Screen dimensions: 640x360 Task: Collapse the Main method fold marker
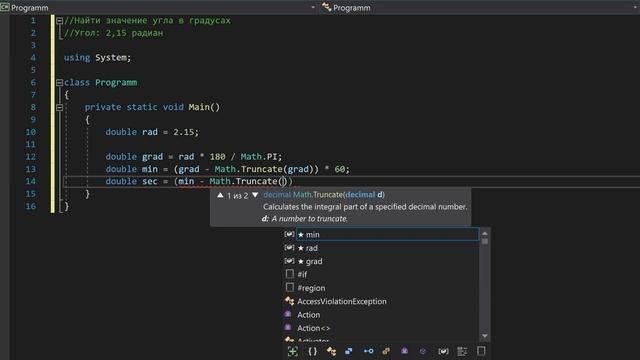pos(60,107)
